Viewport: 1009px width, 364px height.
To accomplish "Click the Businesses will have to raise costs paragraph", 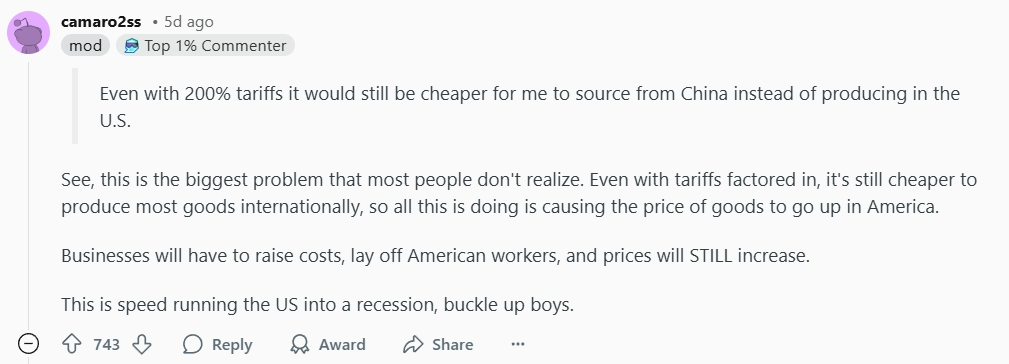I will [436, 256].
